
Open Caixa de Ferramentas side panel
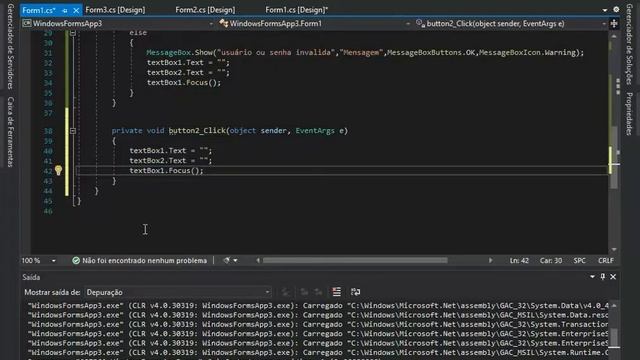tap(11, 132)
